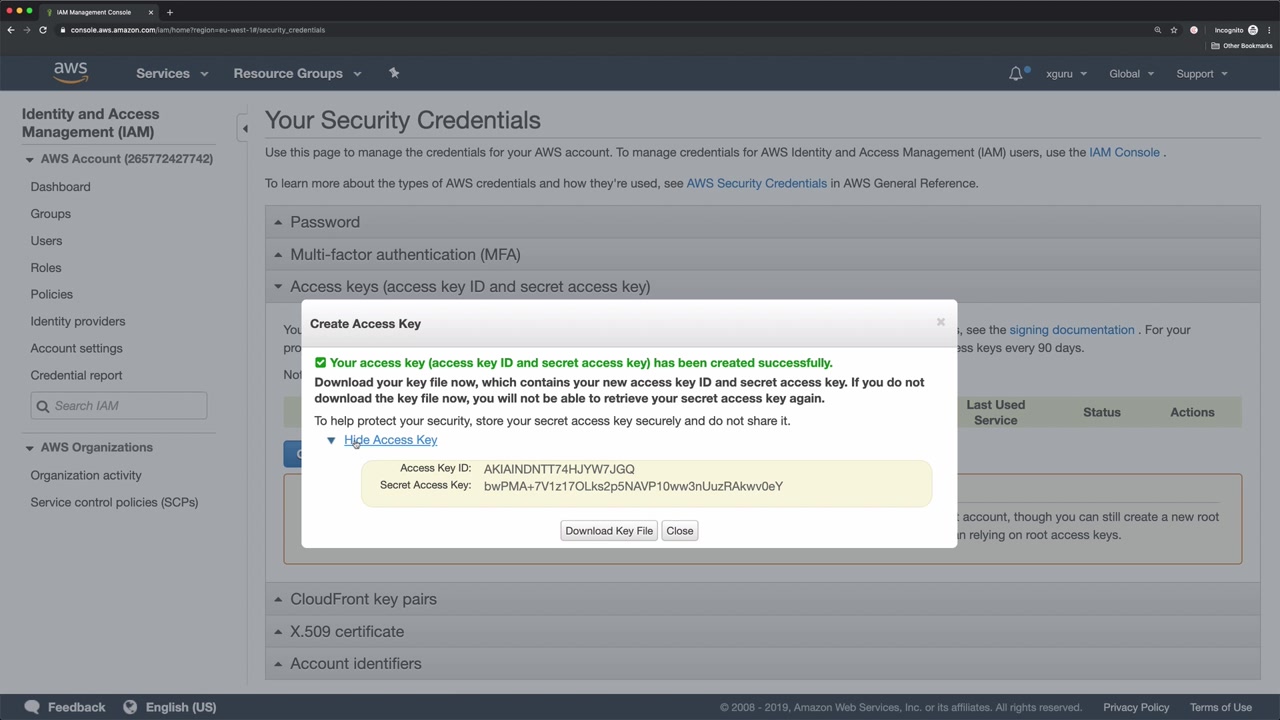Viewport: 1280px width, 720px height.
Task: Collapse the AWS Organizations tree group
Action: click(x=29, y=448)
